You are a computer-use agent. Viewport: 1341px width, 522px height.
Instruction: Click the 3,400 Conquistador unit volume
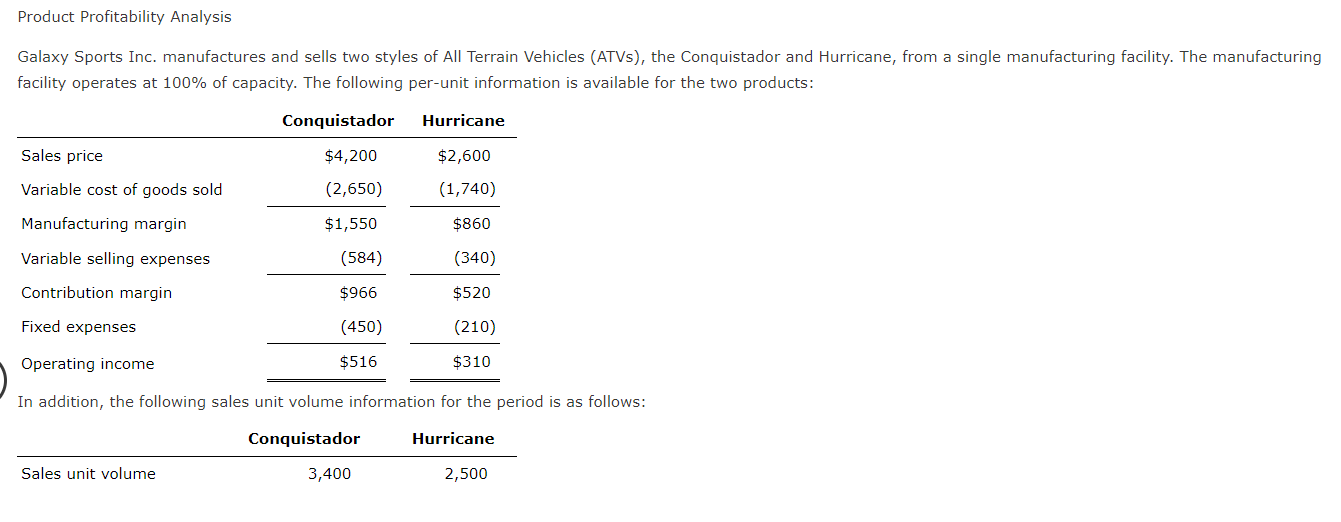point(329,474)
